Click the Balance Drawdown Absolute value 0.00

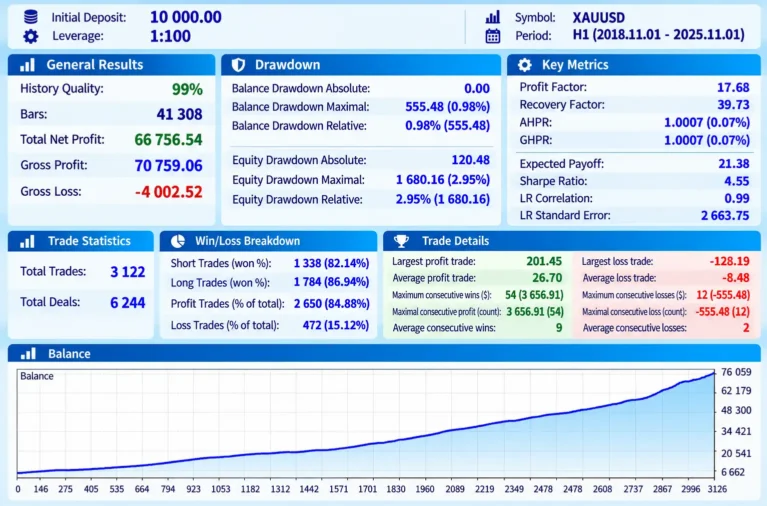[x=477, y=89]
